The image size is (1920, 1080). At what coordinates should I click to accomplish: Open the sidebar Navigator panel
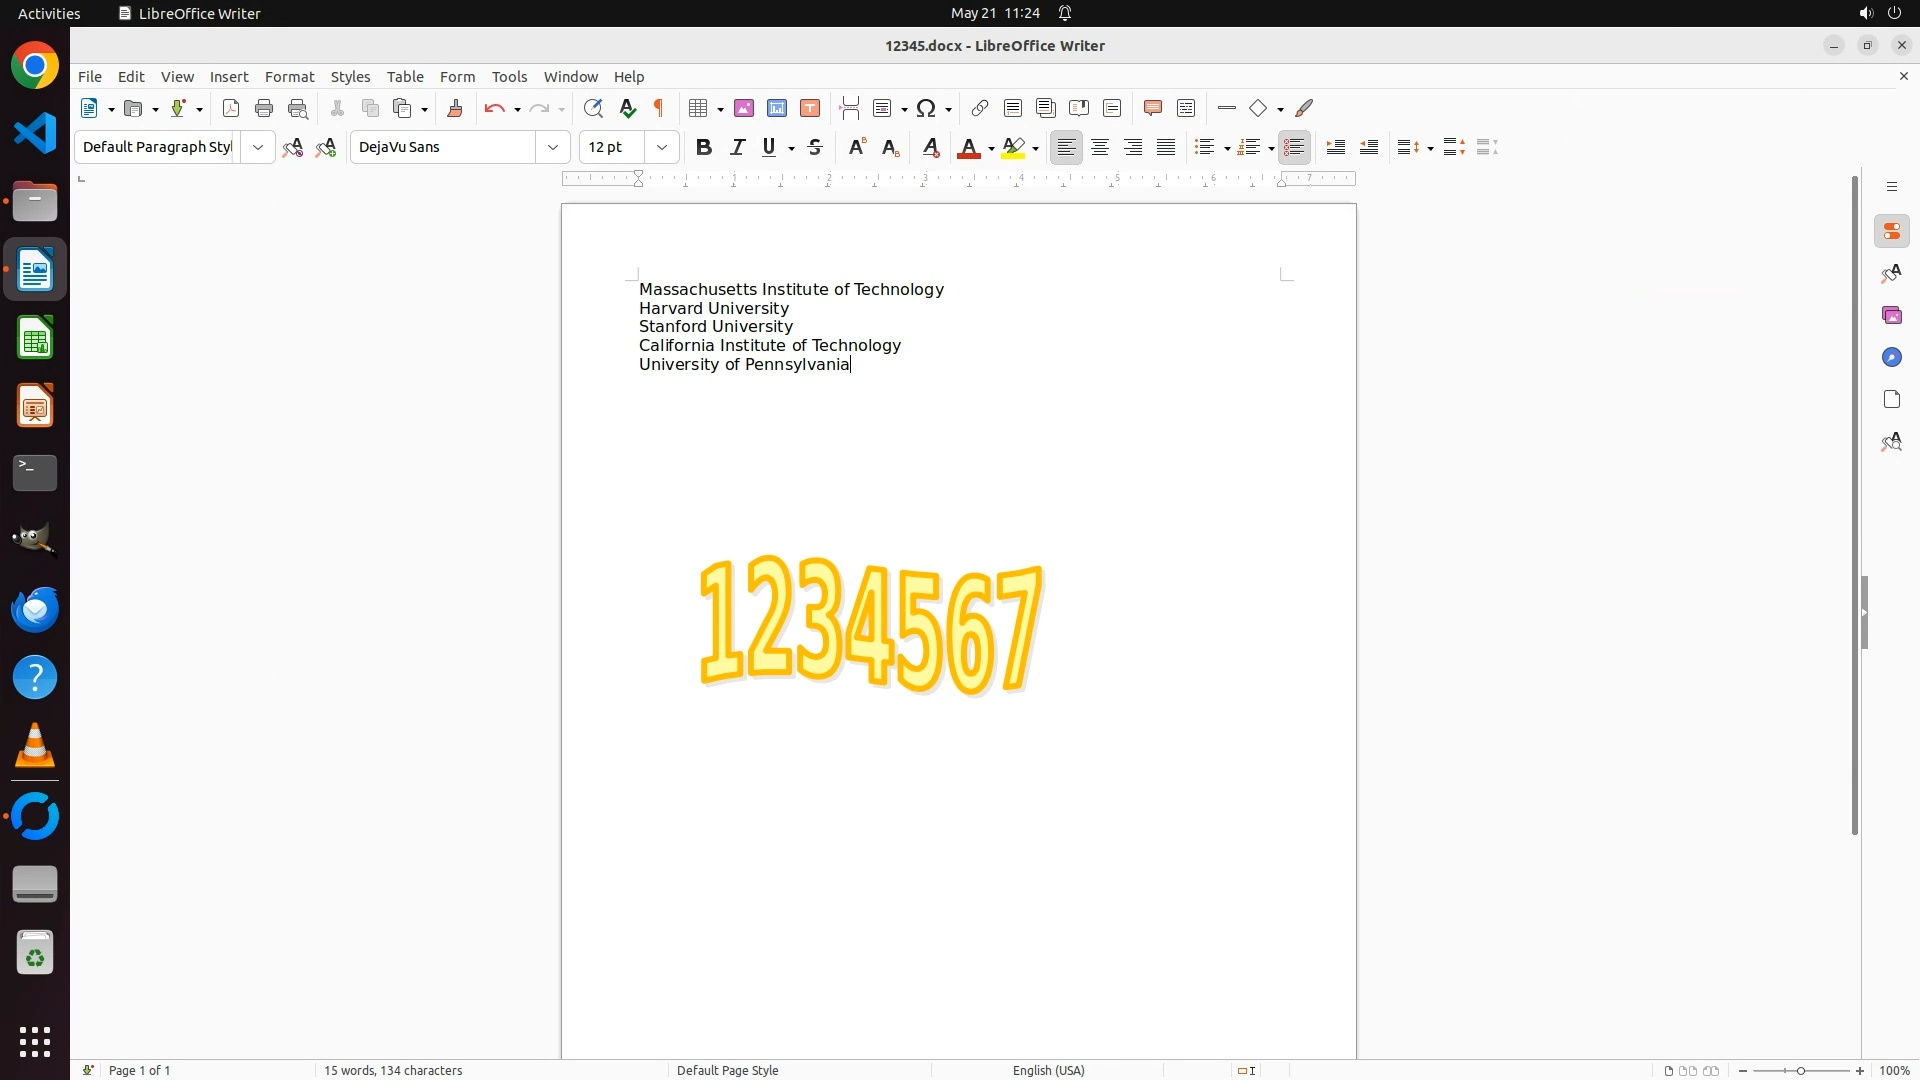1891,358
